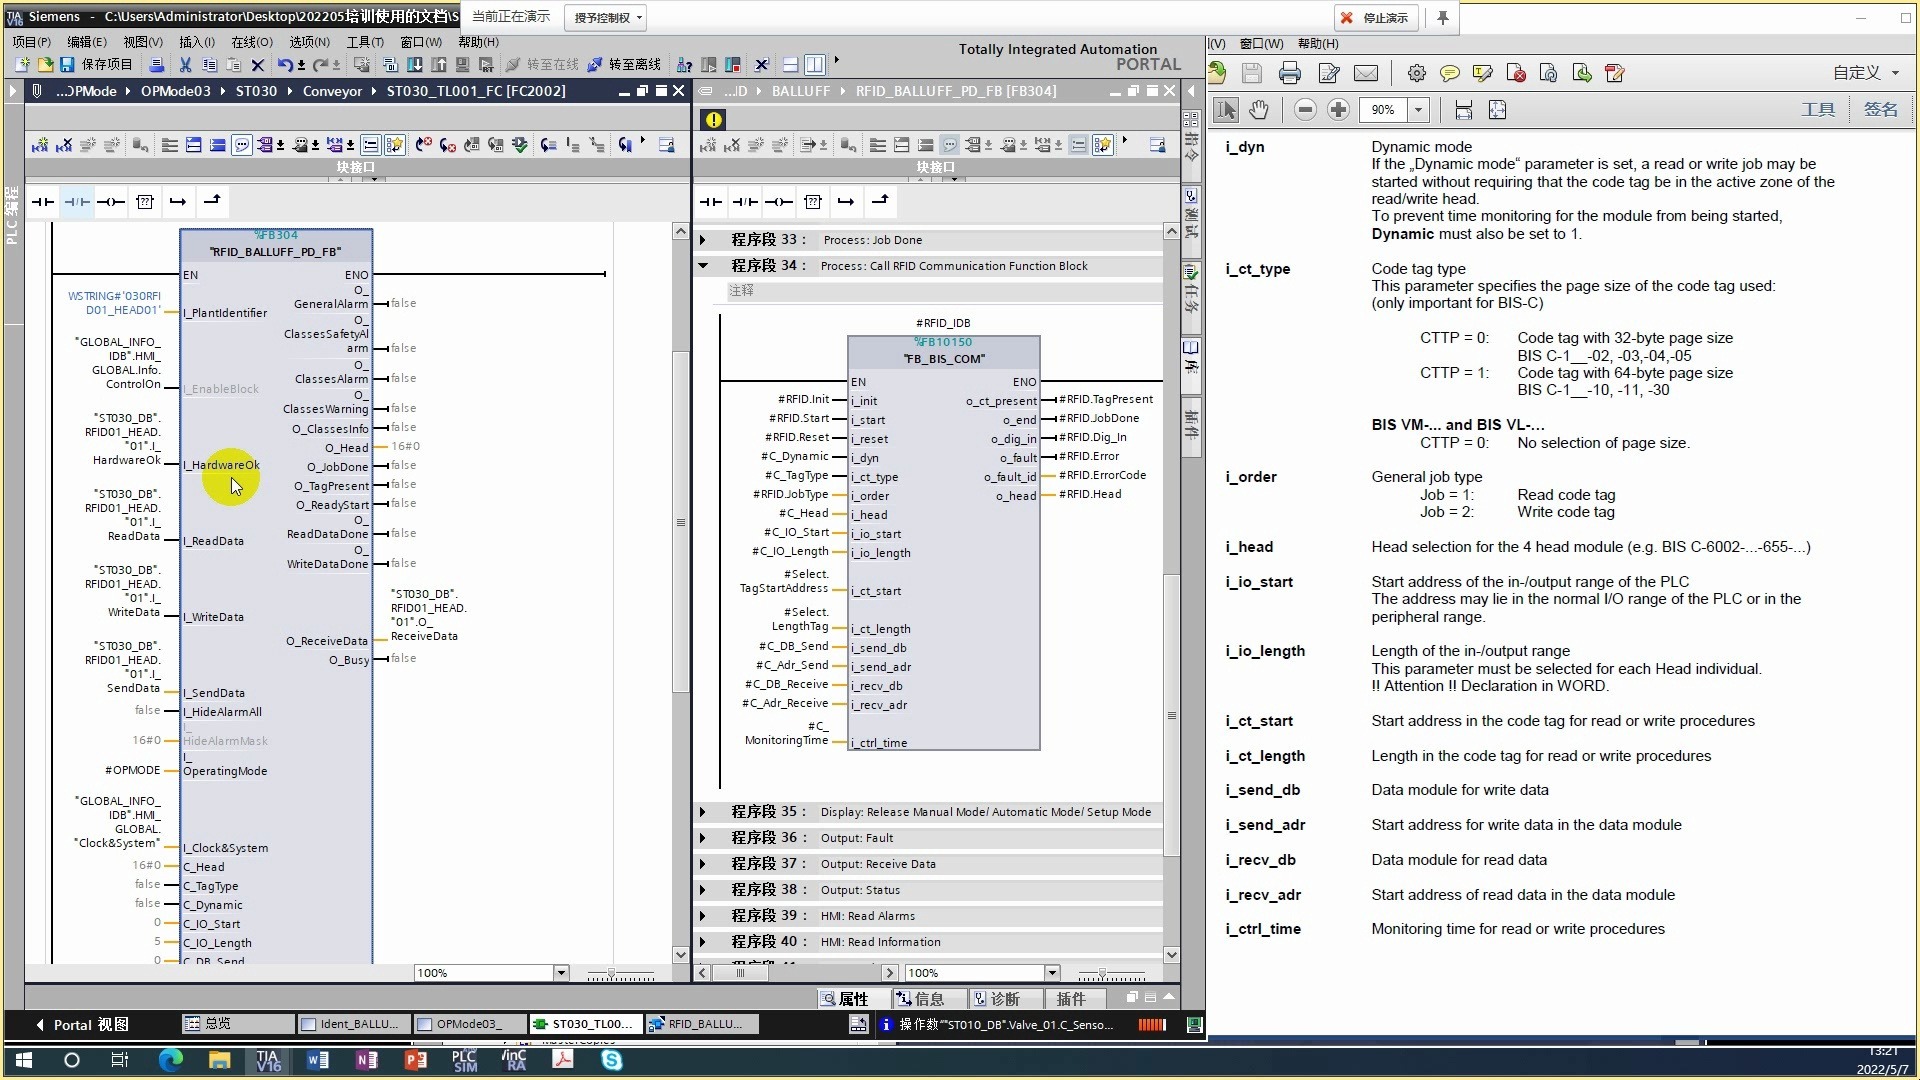Select the hand pan tool in PDF viewer
The width and height of the screenshot is (1920, 1080).
[x=1259, y=110]
